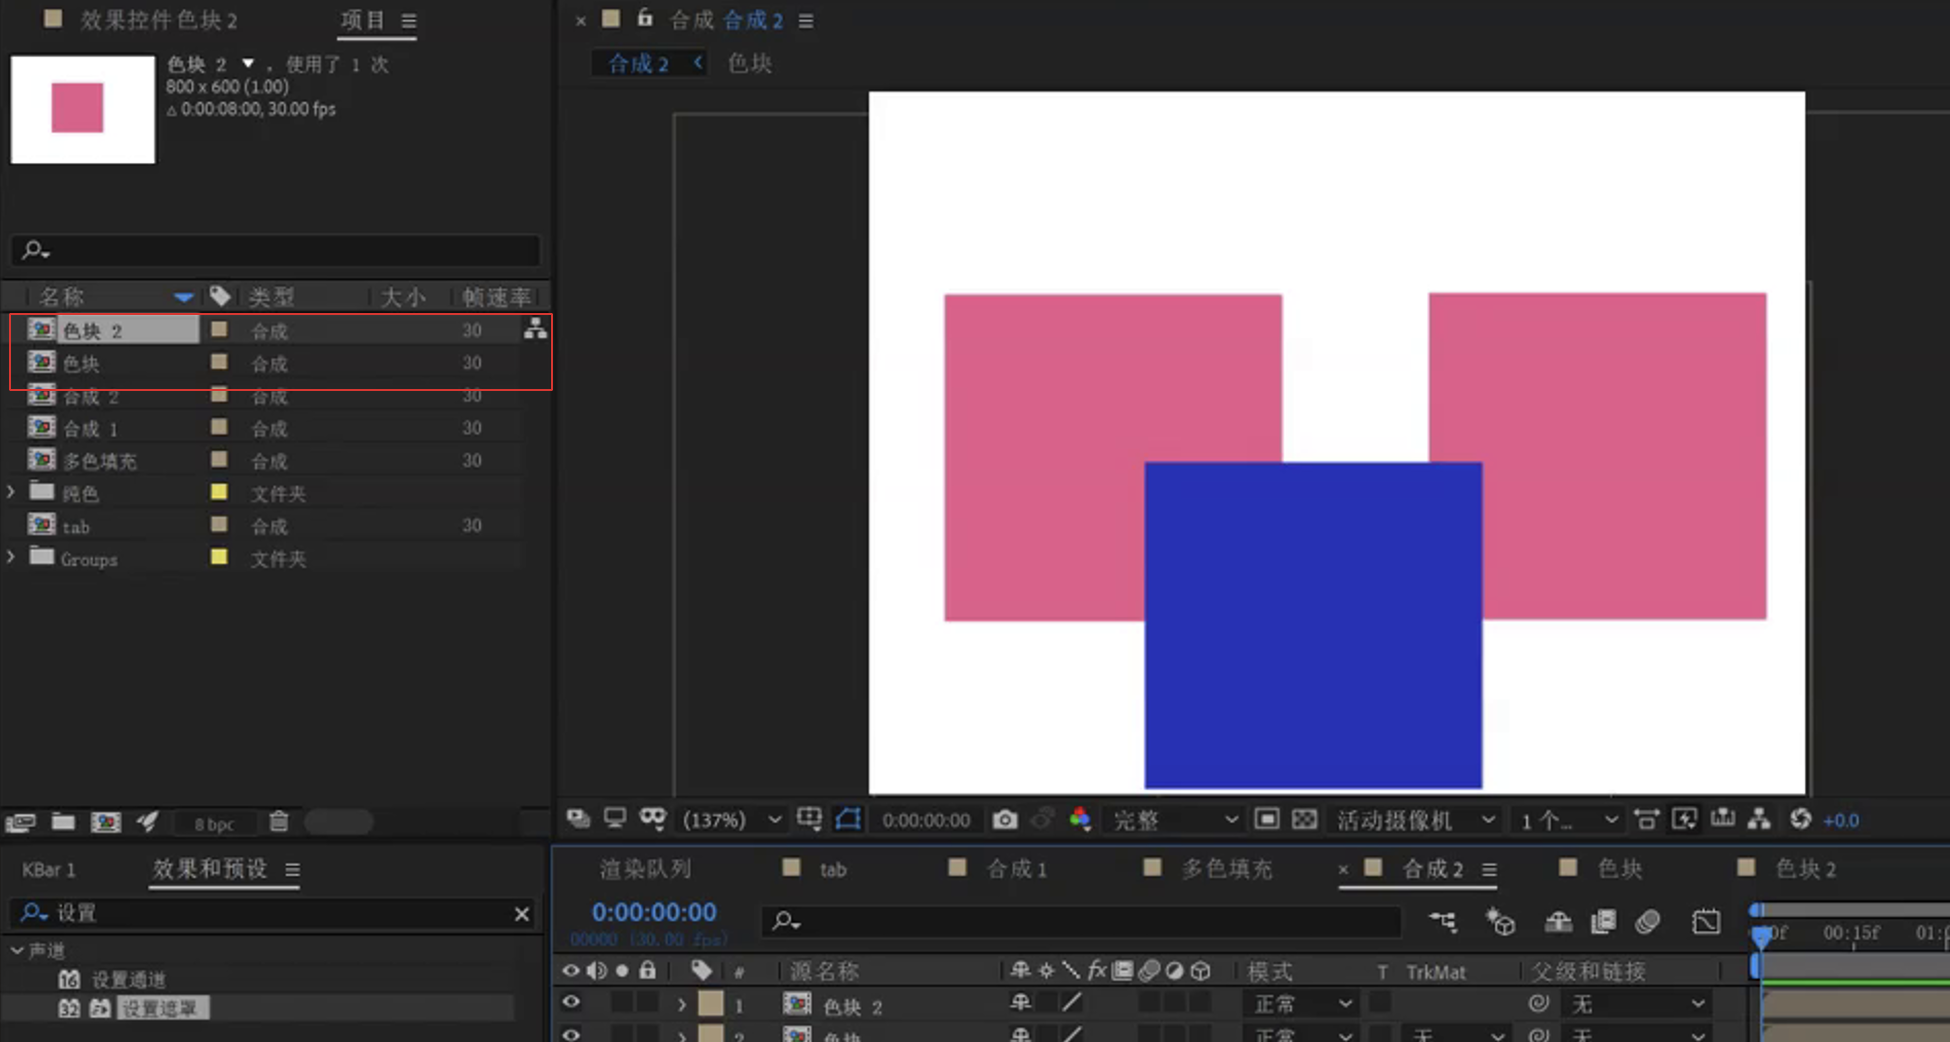This screenshot has width=1950, height=1042.
Task: Open the composition mini-flowchart icon
Action: coord(1443,921)
